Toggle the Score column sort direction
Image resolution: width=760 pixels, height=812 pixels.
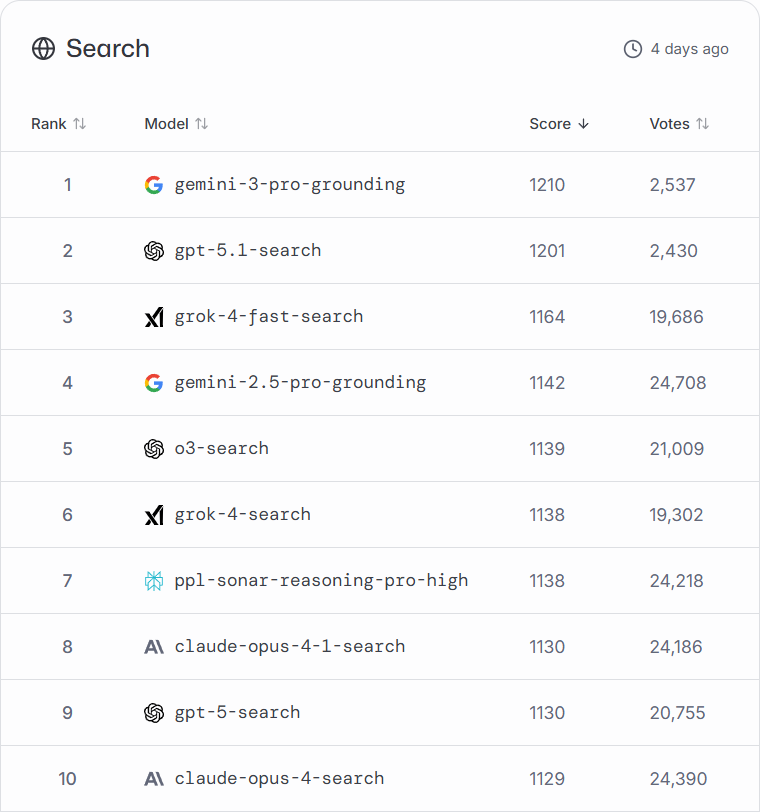tap(559, 124)
